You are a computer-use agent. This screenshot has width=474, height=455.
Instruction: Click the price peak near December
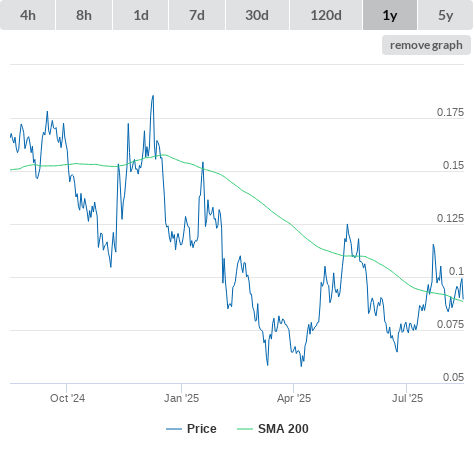[x=153, y=96]
